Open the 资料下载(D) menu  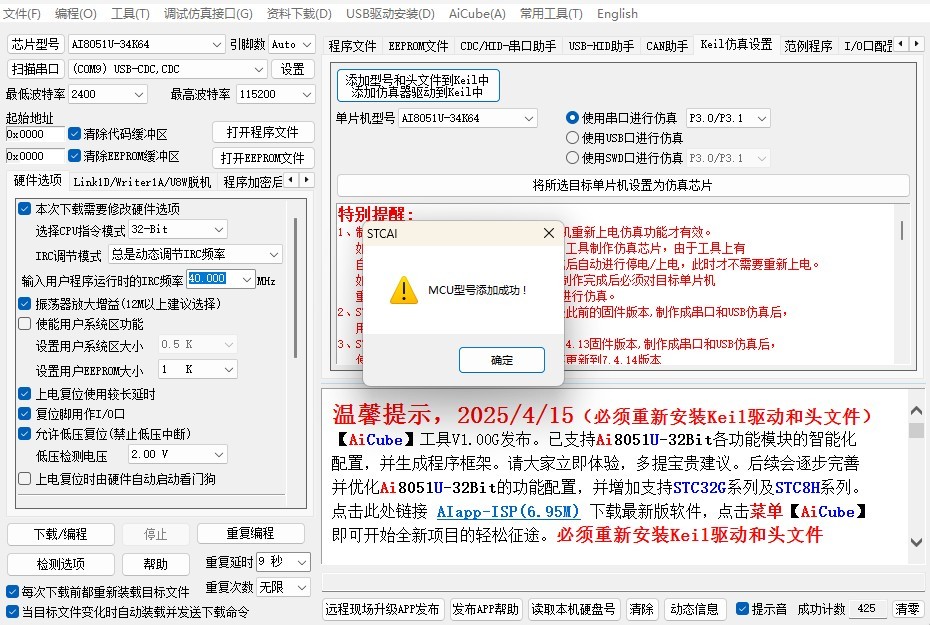coord(299,14)
